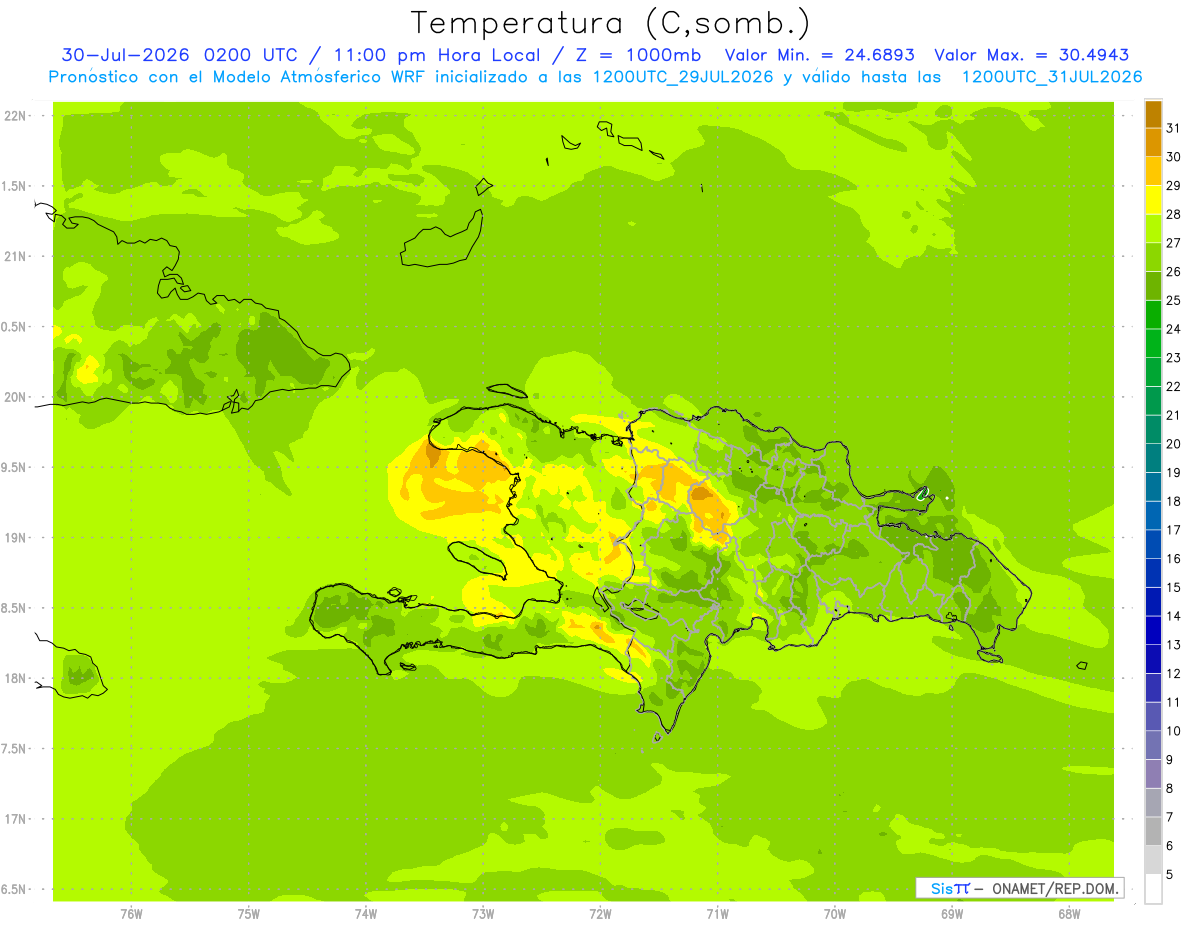Pick the legend swatch between 26 and 27
1200x927 pixels.
pyautogui.click(x=1153, y=257)
